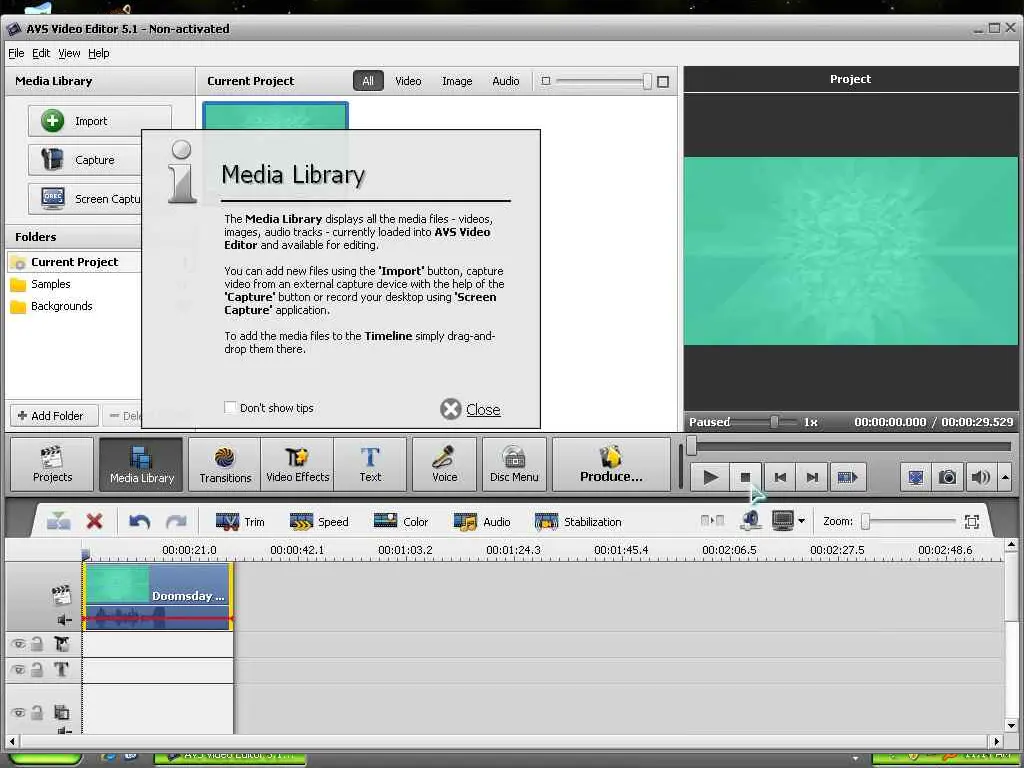Toggle visibility of the text track
This screenshot has width=1024, height=768.
click(18, 669)
